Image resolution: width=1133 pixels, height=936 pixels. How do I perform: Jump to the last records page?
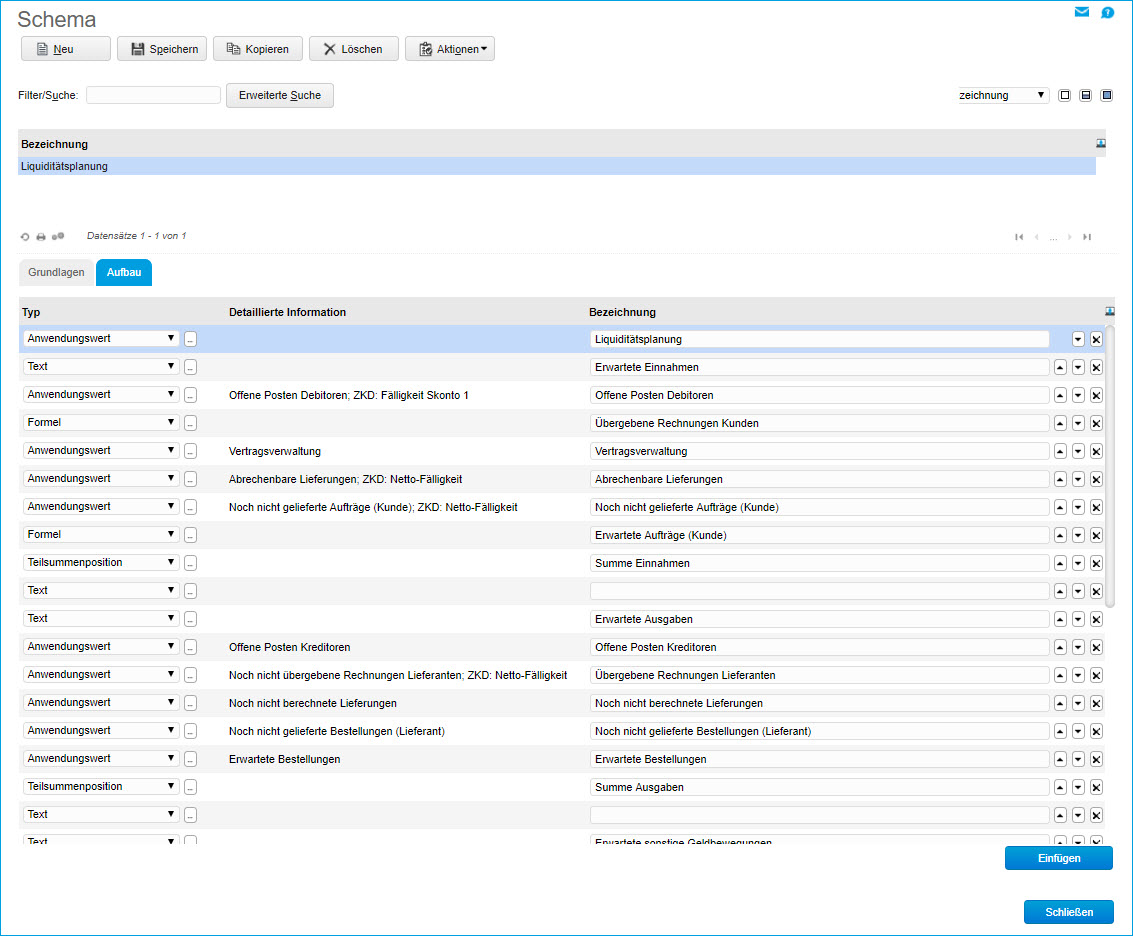(x=1087, y=237)
